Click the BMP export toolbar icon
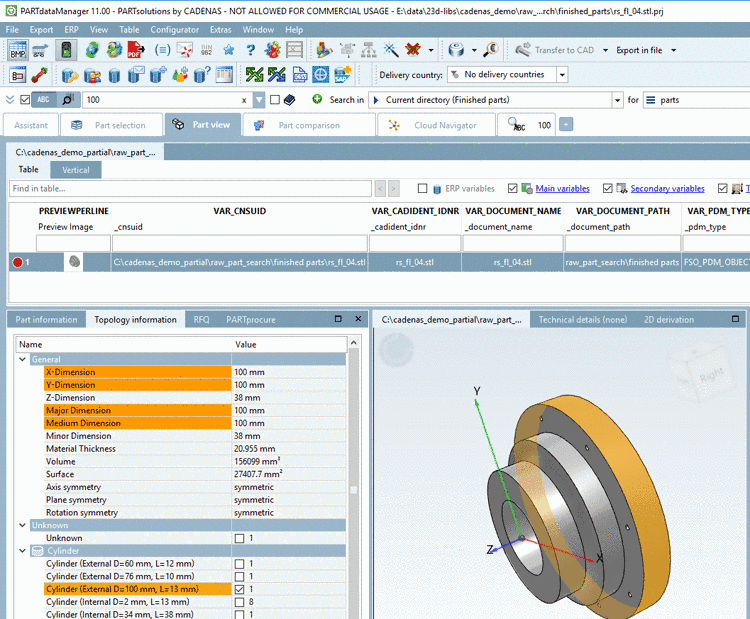 coord(19,50)
